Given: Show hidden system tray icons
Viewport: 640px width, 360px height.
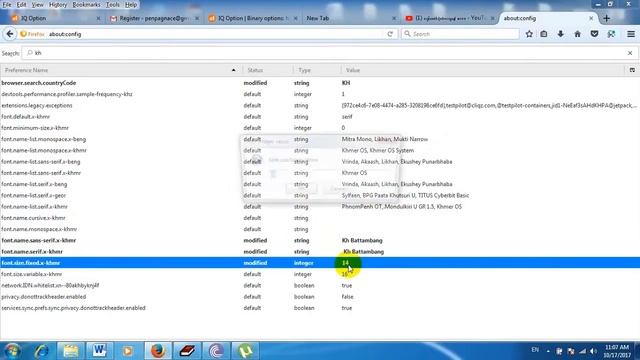Looking at the screenshot, I should coord(548,351).
